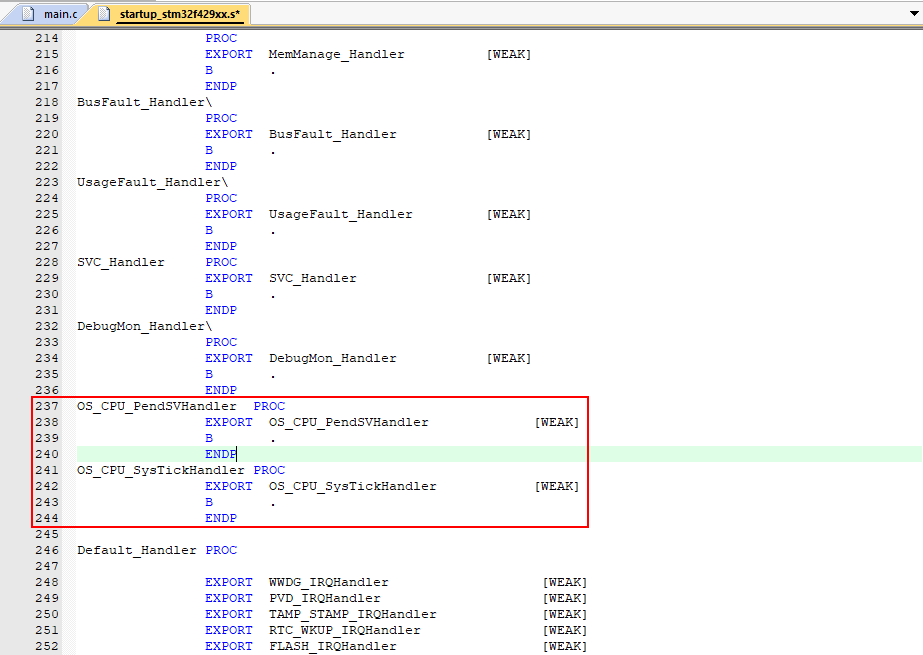Image resolution: width=923 pixels, height=655 pixels.
Task: Click UsageFault_Handler after EXPORT on line 225
Action: [341, 214]
